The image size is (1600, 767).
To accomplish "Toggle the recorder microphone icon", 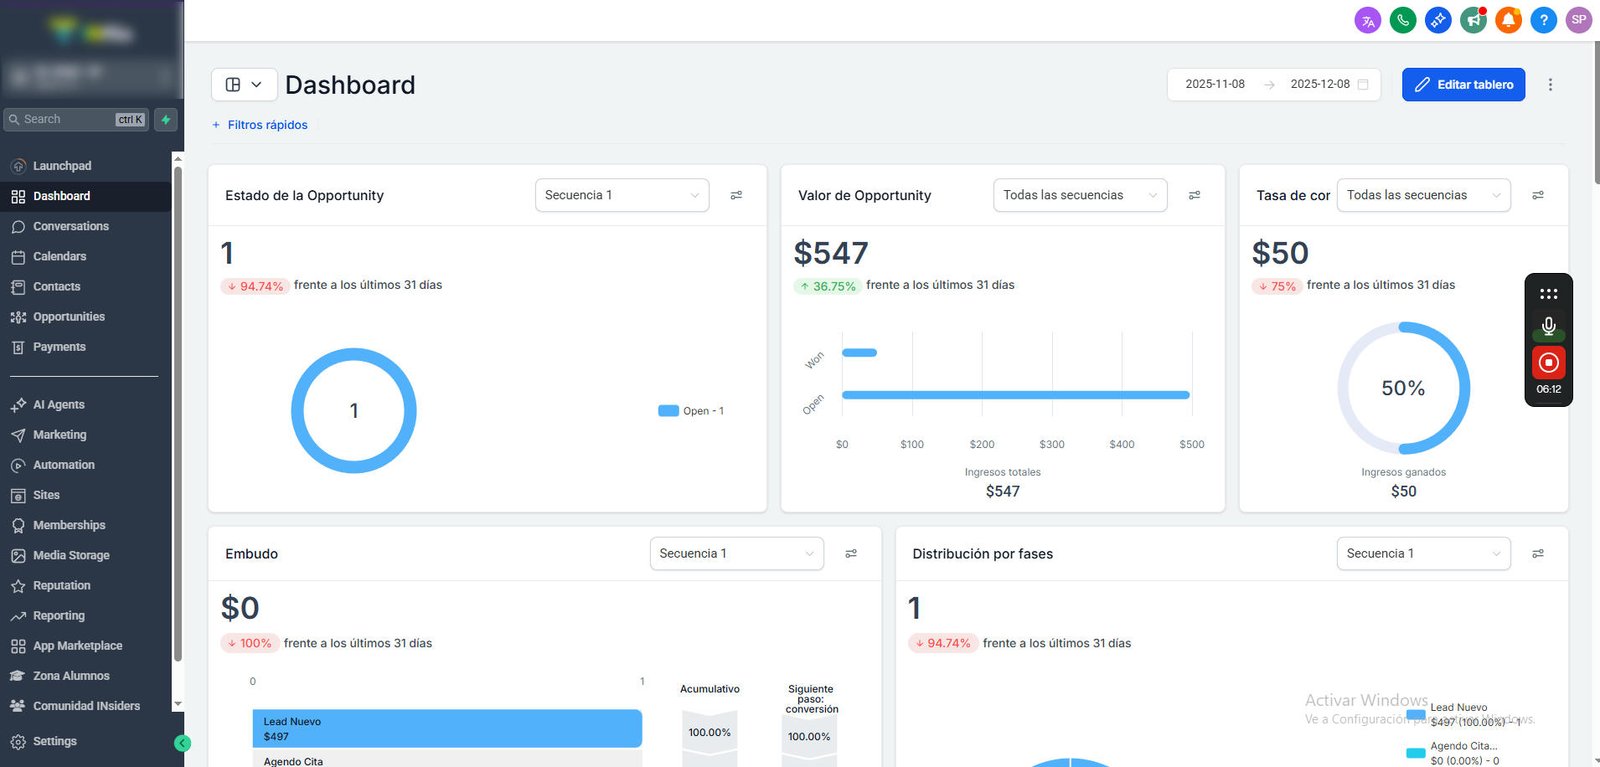I will pyautogui.click(x=1549, y=326).
